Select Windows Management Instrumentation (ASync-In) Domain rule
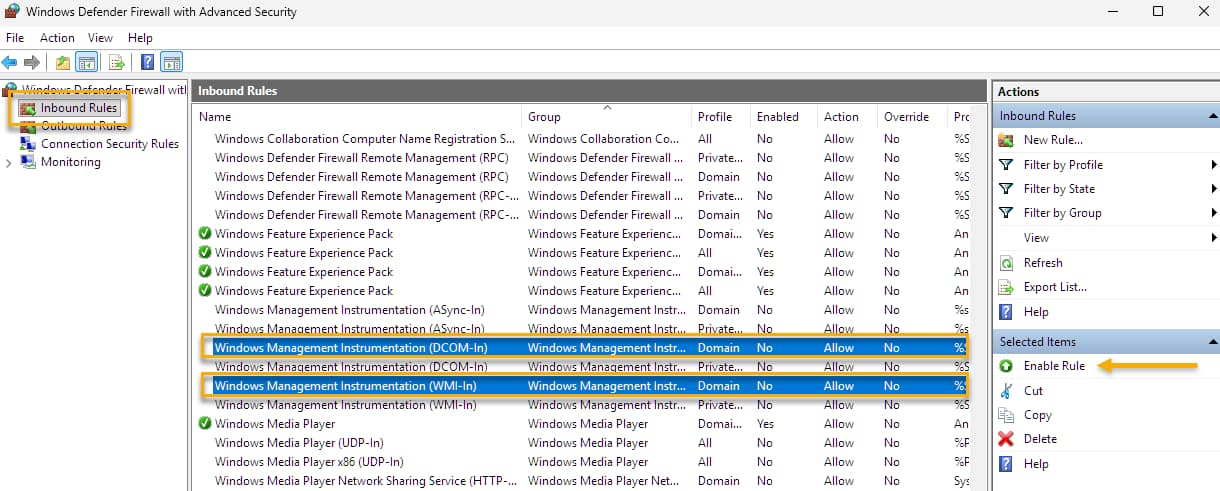 coord(581,310)
